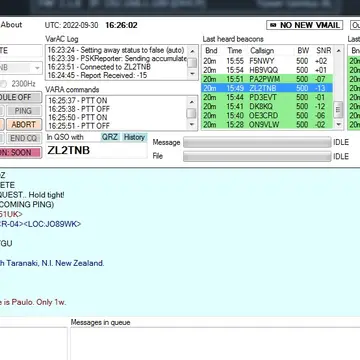Click scroll down arrow in VarAC Log
The width and height of the screenshot is (360, 360).
tap(192, 75)
